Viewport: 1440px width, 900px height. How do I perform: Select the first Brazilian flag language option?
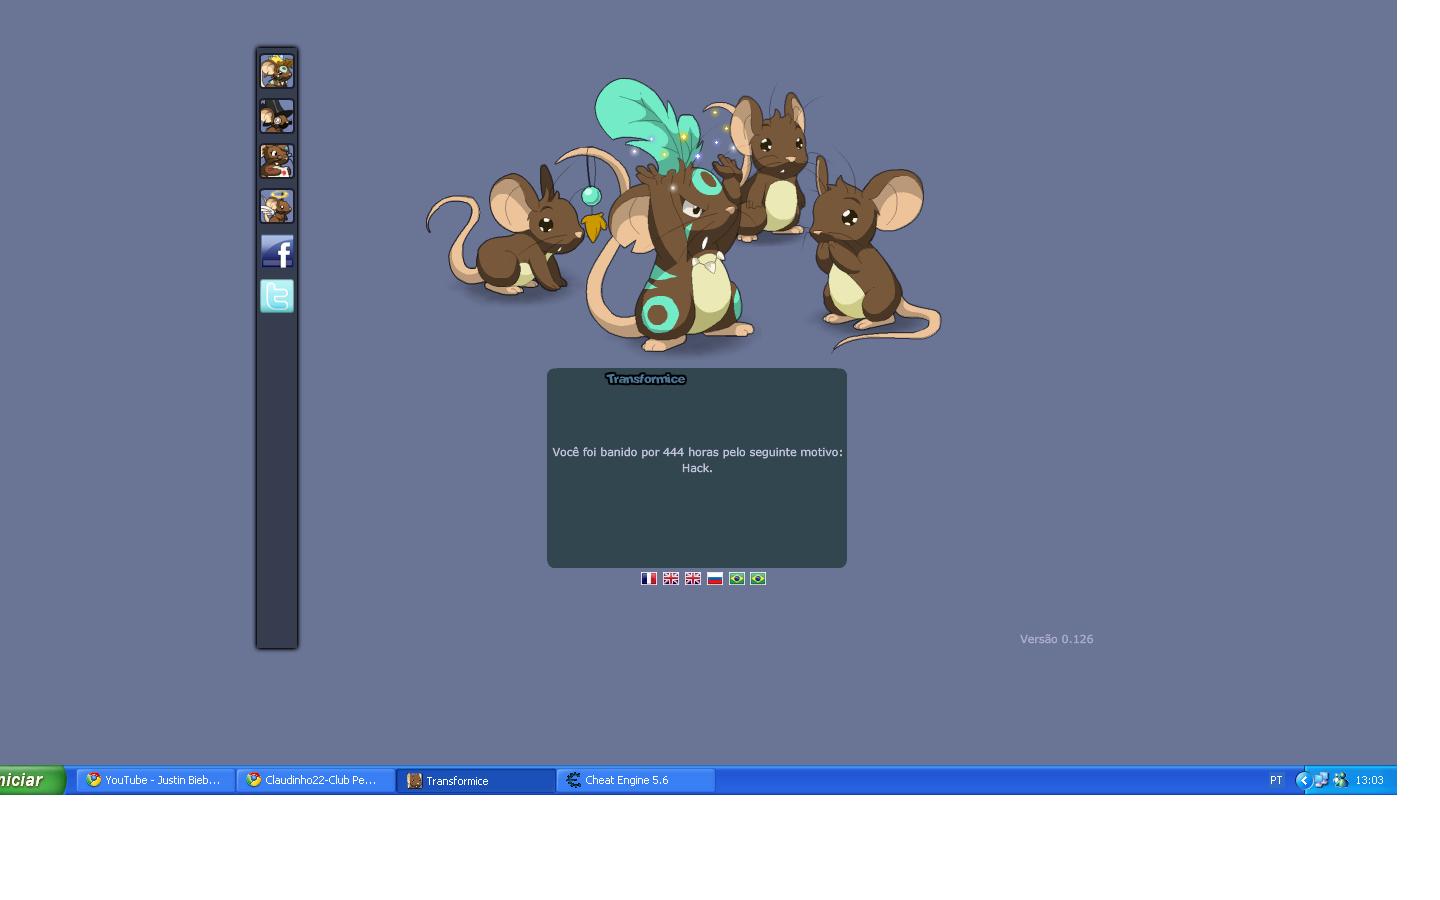click(737, 578)
